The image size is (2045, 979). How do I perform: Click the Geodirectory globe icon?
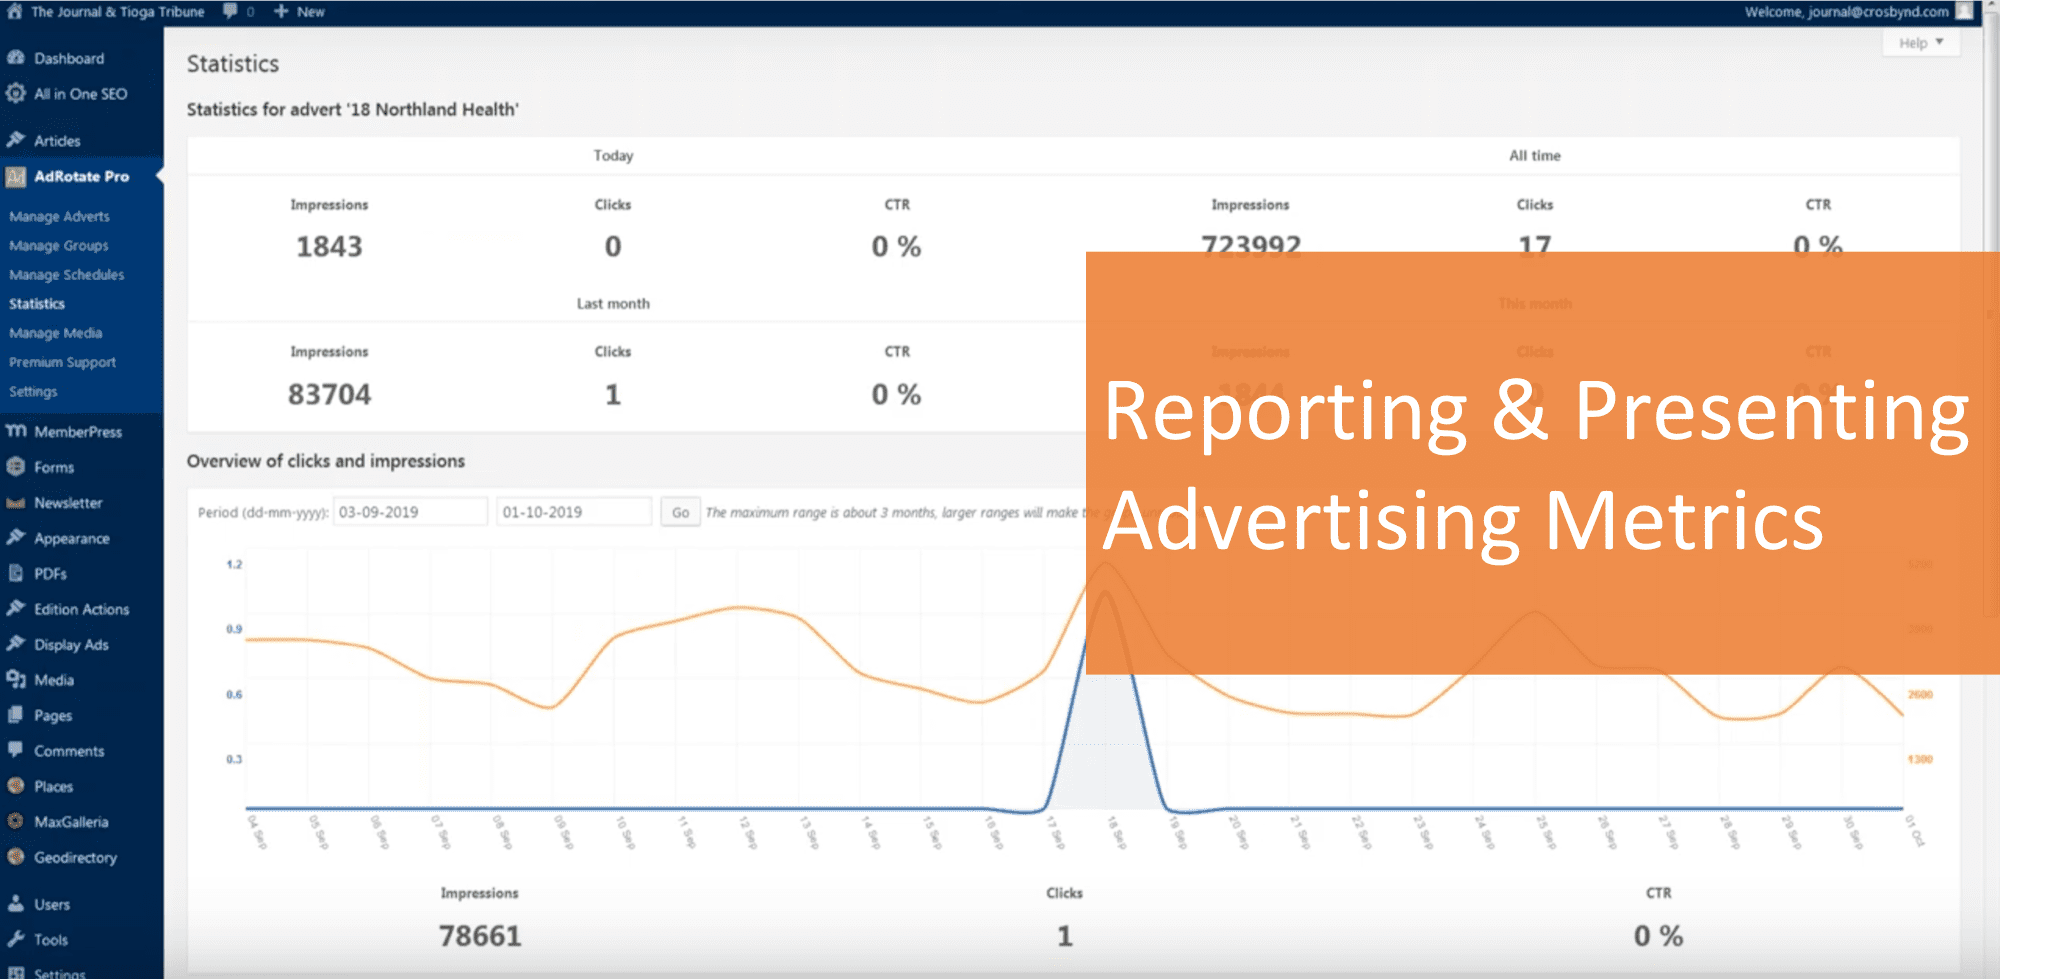pyautogui.click(x=16, y=857)
